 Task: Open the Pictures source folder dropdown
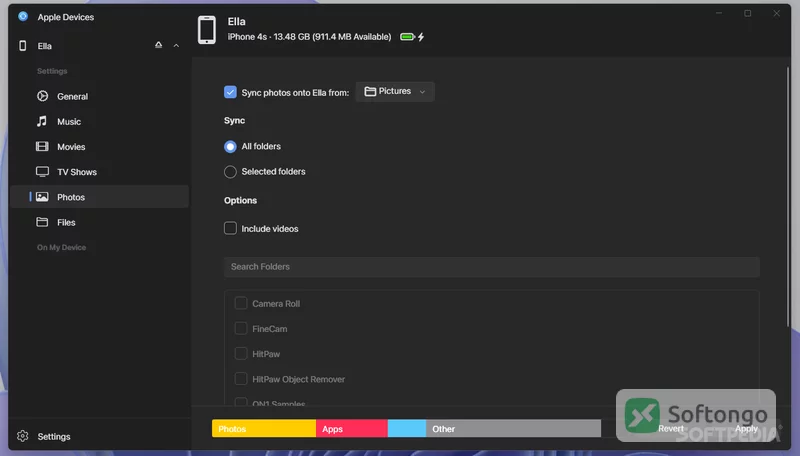point(395,91)
